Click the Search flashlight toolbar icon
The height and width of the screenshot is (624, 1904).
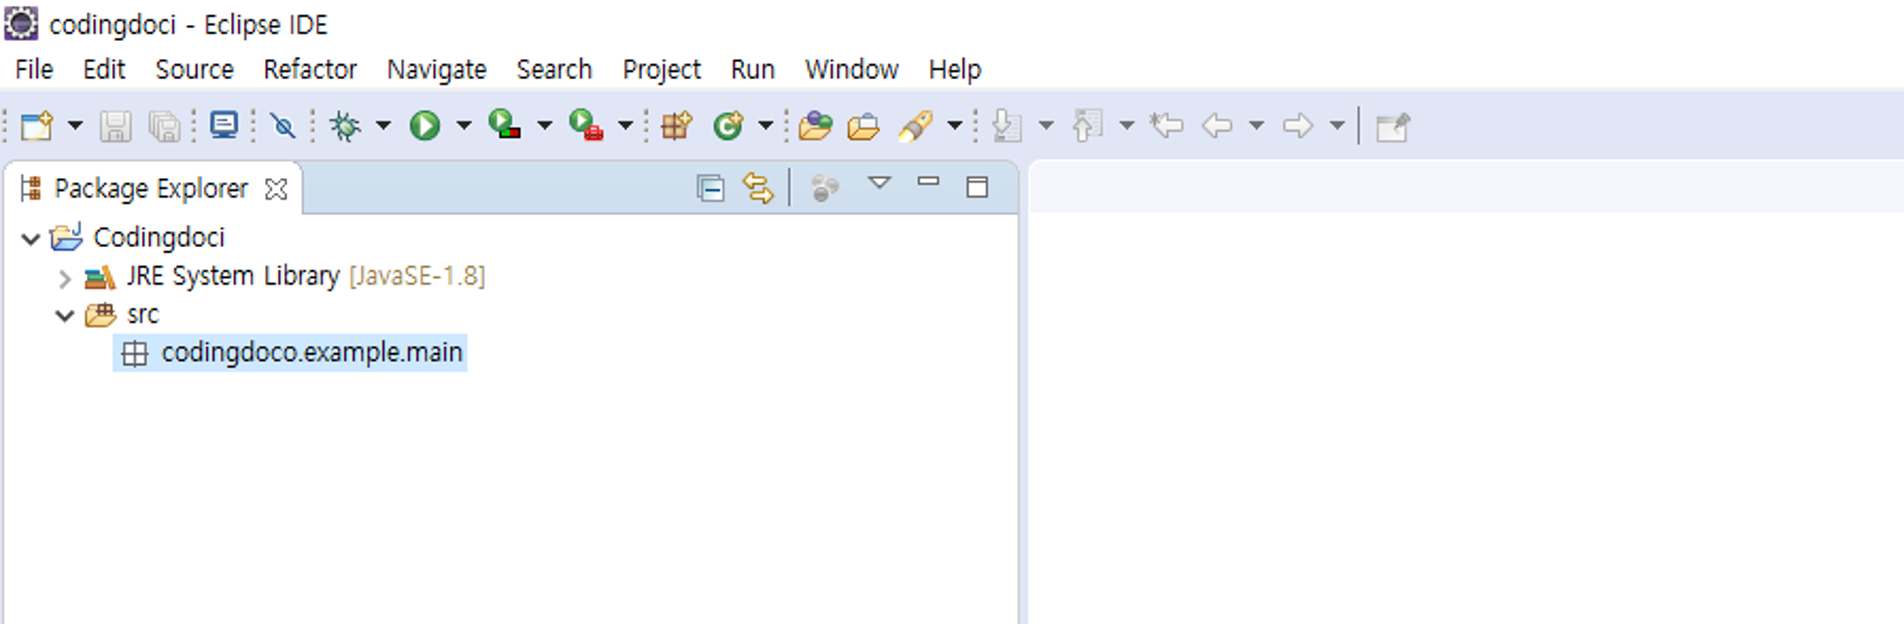coord(916,126)
